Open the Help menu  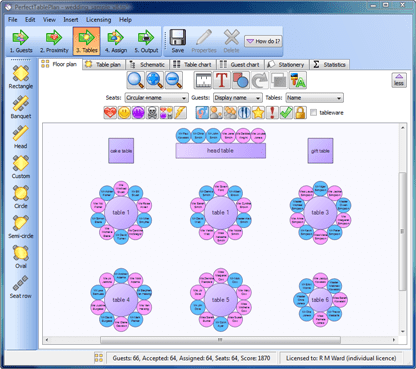125,20
